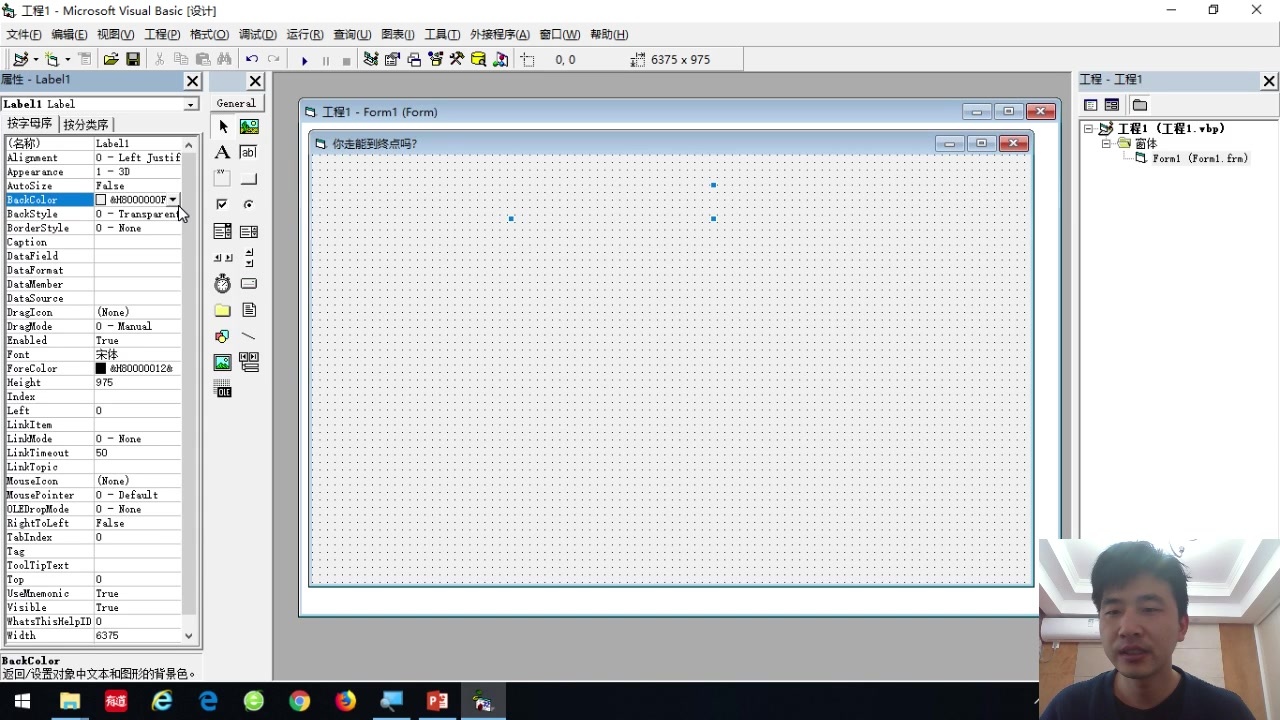Viewport: 1280px width, 720px height.
Task: Open PowerPoint from the Windows taskbar
Action: pyautogui.click(x=437, y=701)
